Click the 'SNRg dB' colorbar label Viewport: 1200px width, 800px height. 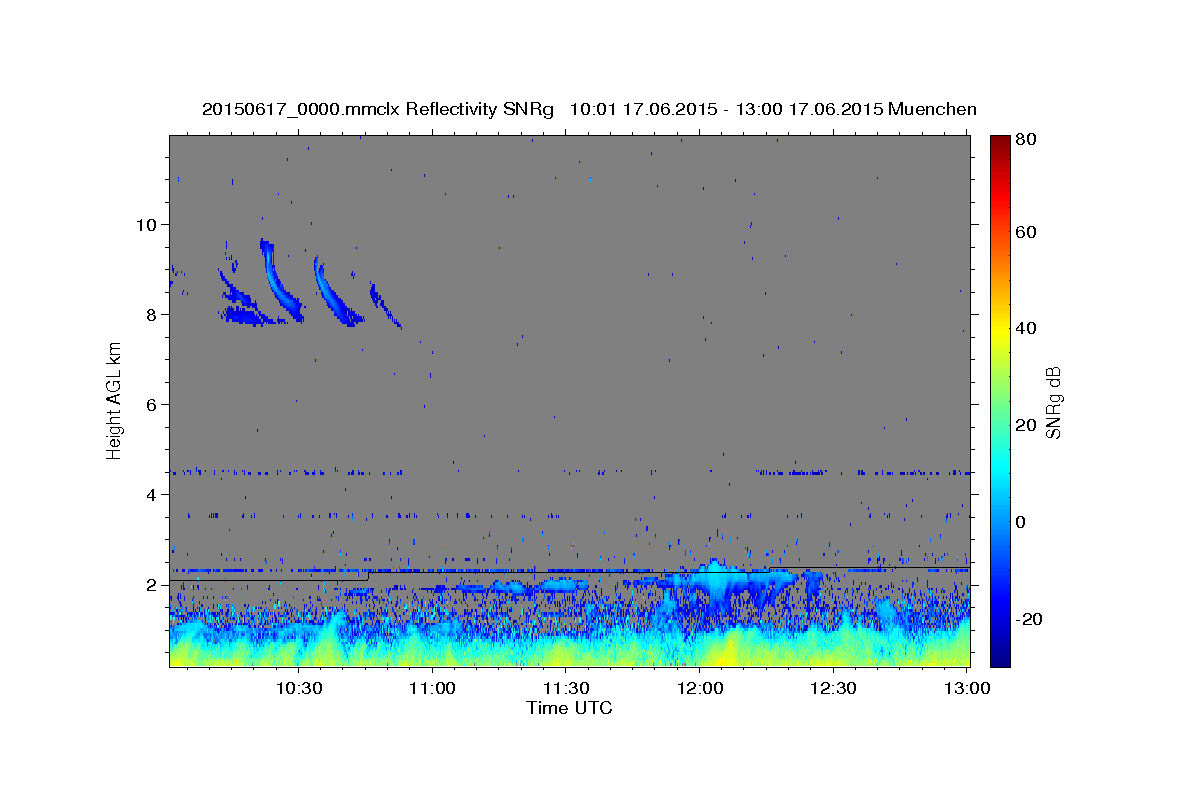pyautogui.click(x=1053, y=402)
